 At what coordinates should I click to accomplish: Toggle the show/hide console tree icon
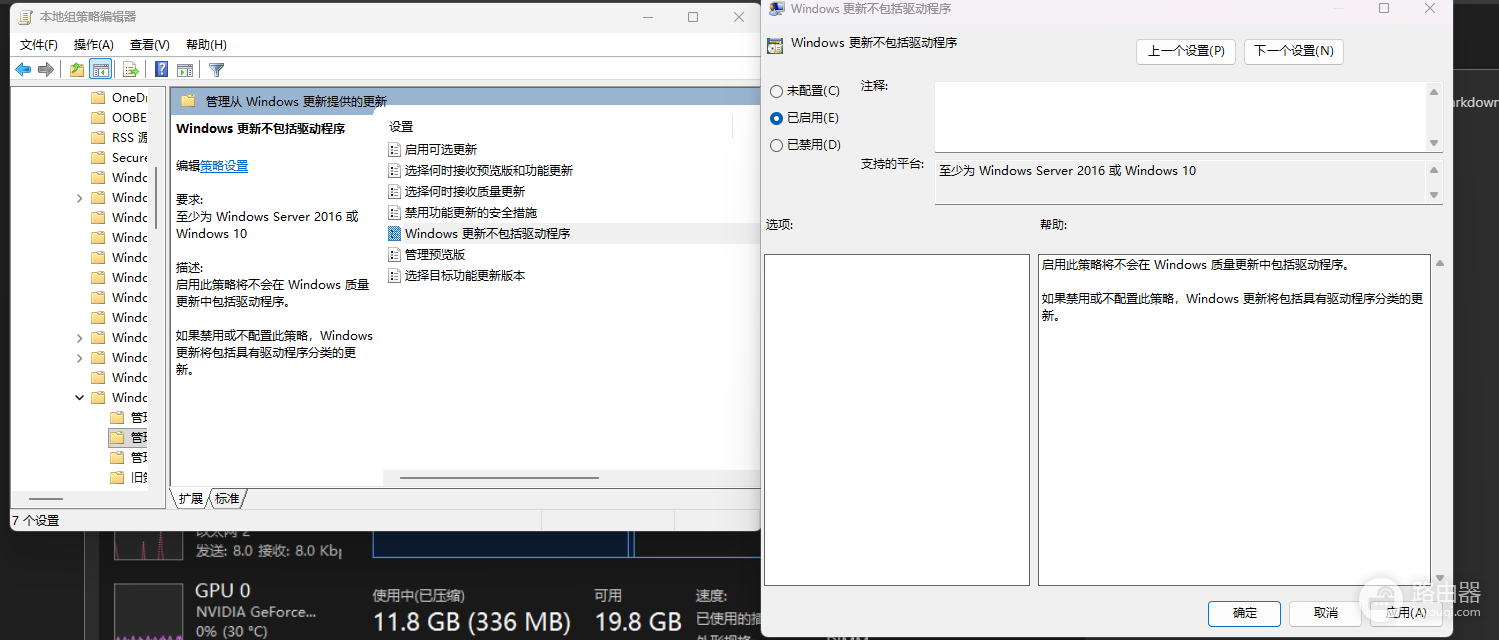pyautogui.click(x=100, y=69)
